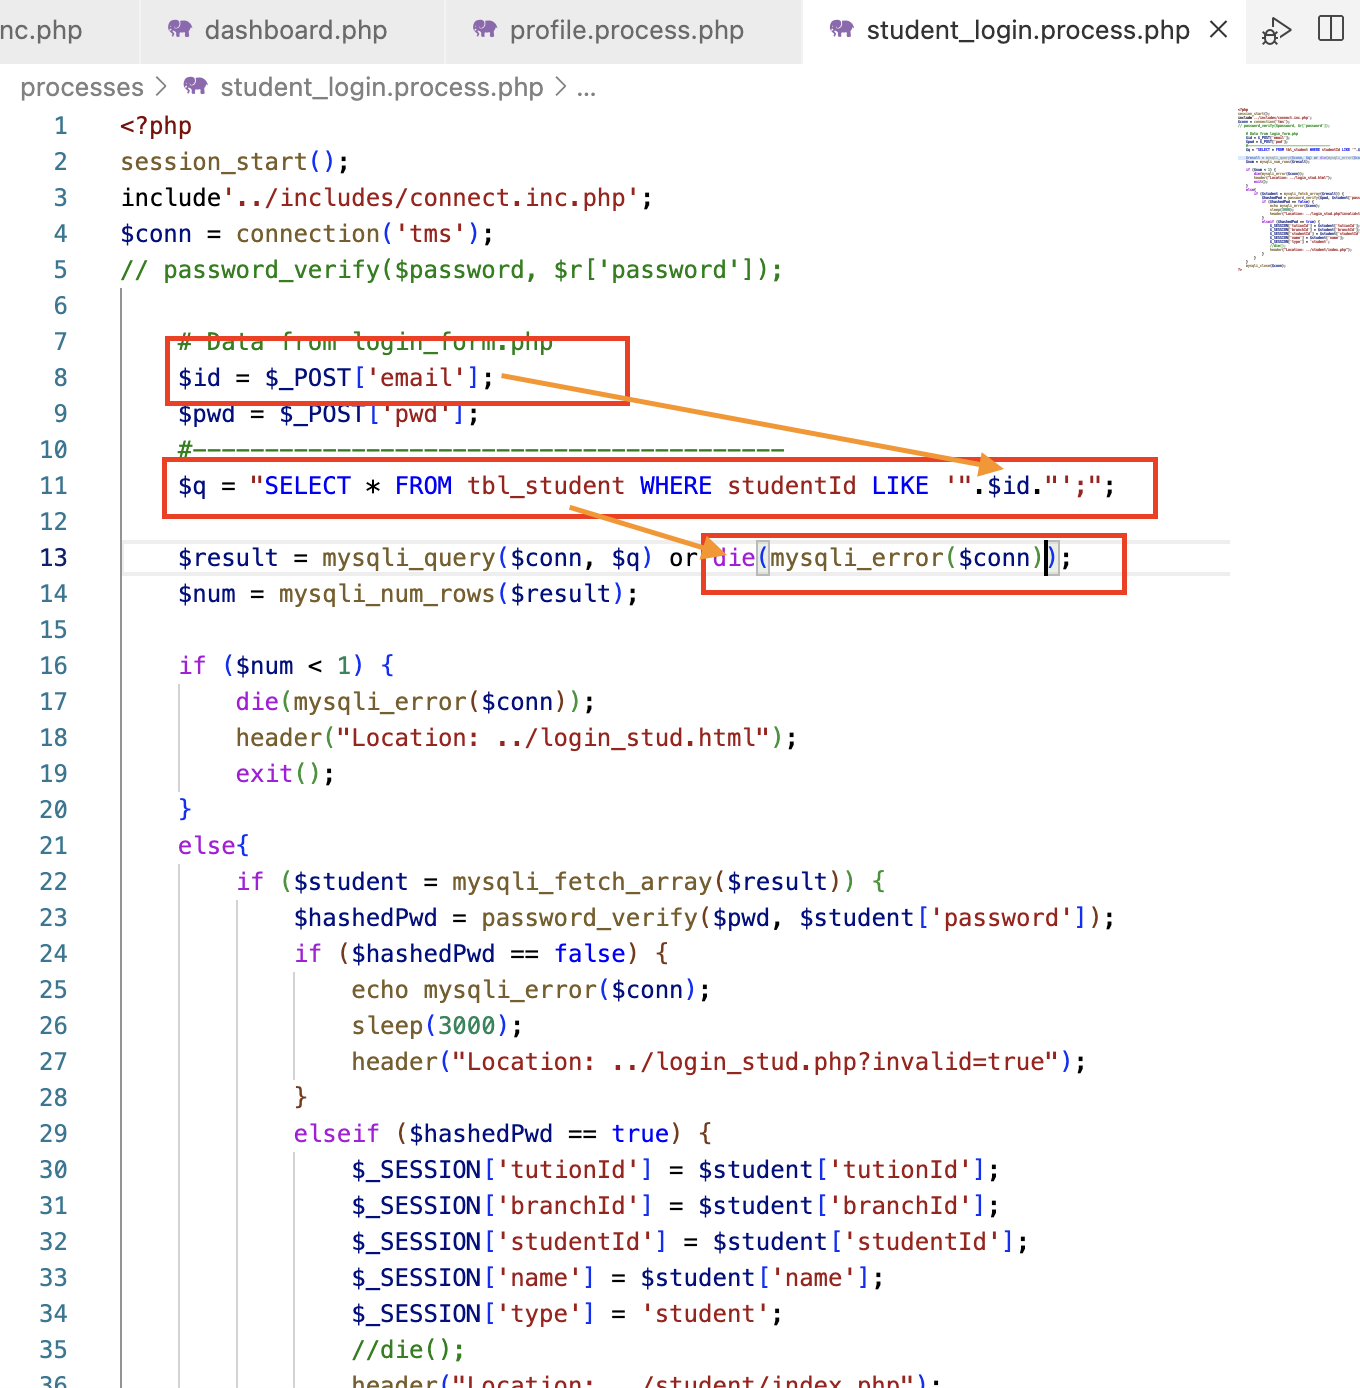
Task: Click die(mysqli_error($conn)) on line 17
Action: click(x=408, y=702)
